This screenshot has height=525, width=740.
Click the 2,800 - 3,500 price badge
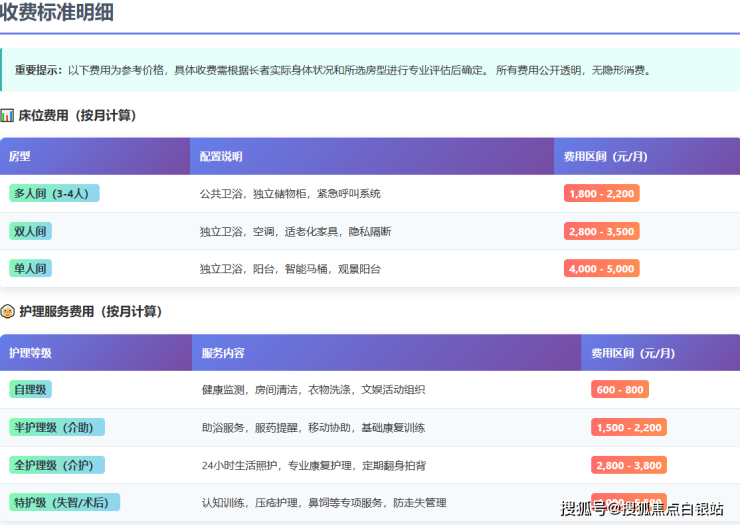[601, 231]
